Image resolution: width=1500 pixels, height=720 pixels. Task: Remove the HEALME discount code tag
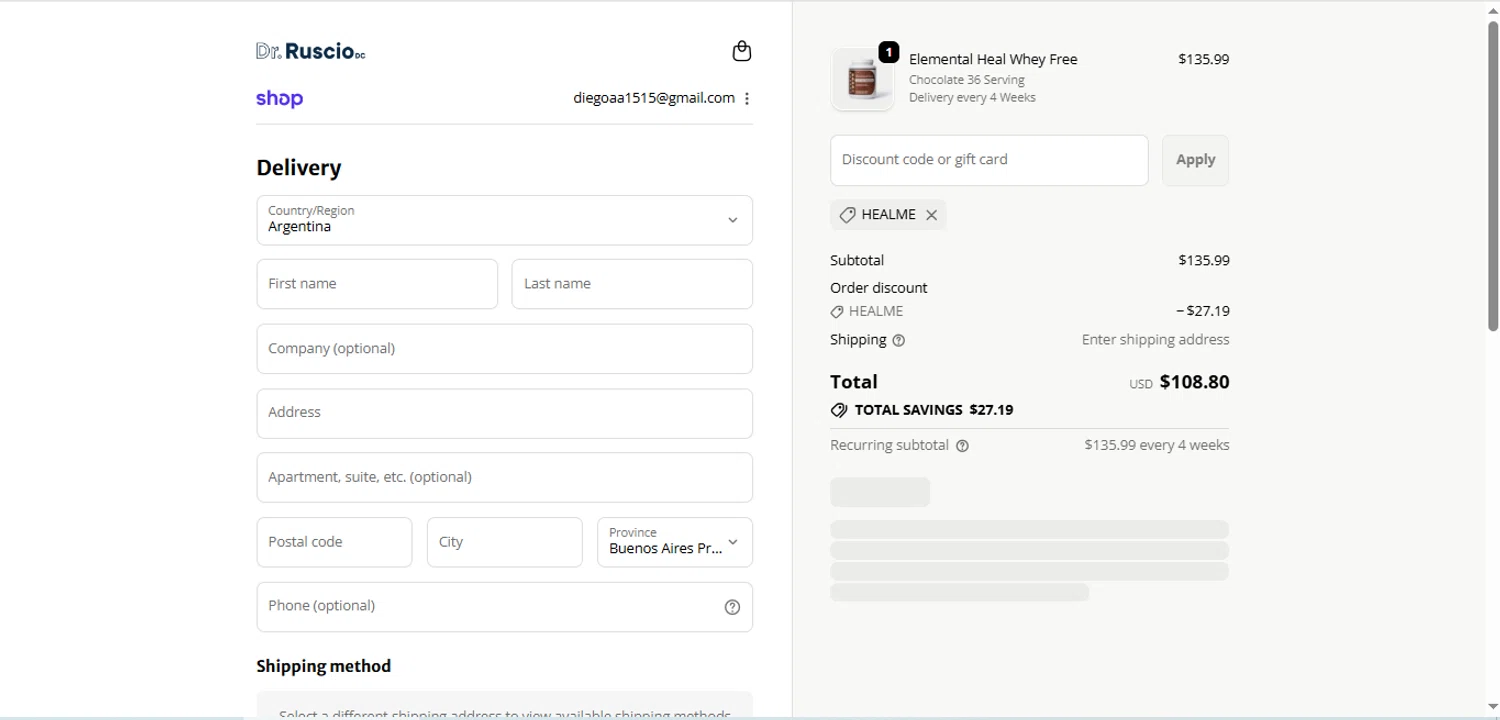[x=931, y=215]
